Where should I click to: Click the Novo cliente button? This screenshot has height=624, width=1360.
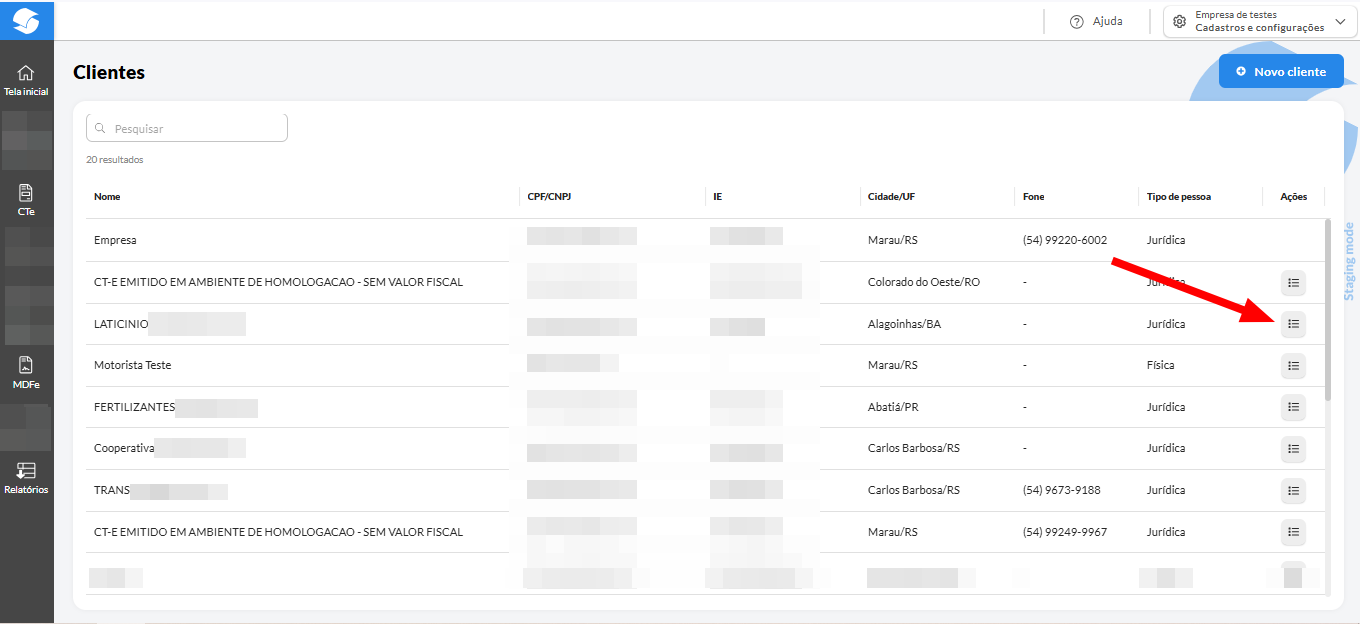1280,72
